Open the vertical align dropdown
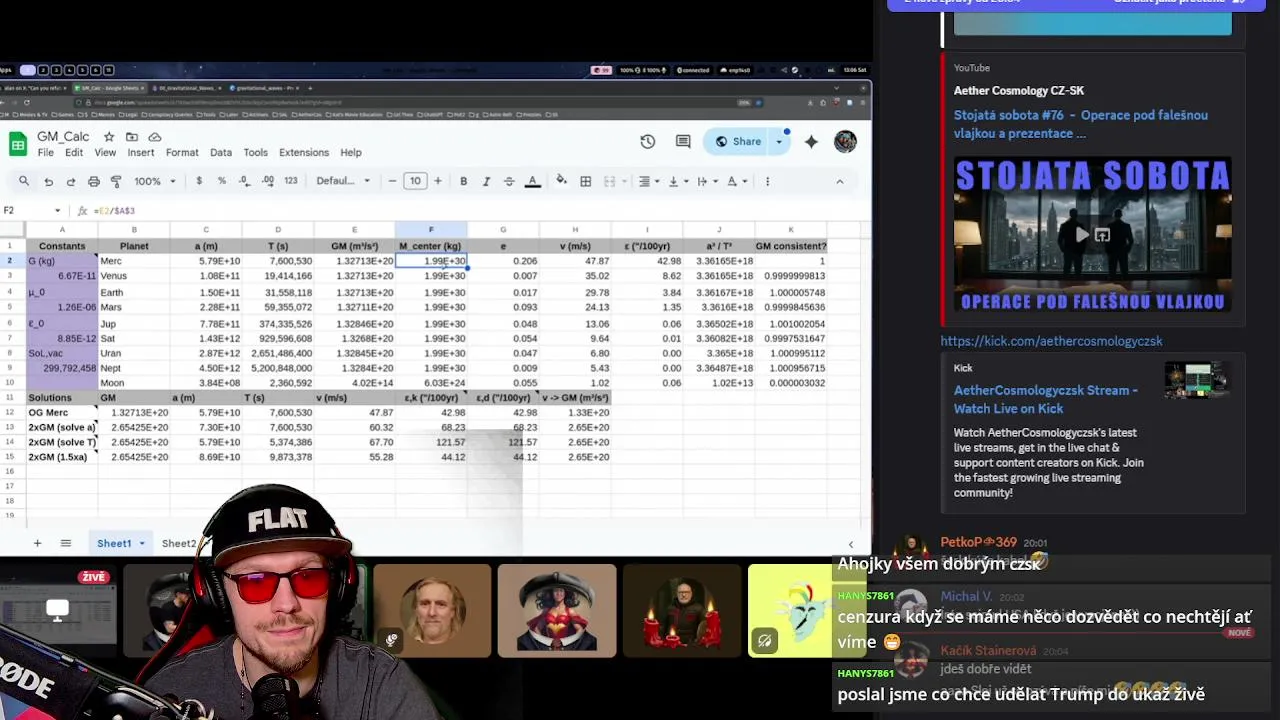Viewport: 1280px width, 720px height. click(677, 181)
